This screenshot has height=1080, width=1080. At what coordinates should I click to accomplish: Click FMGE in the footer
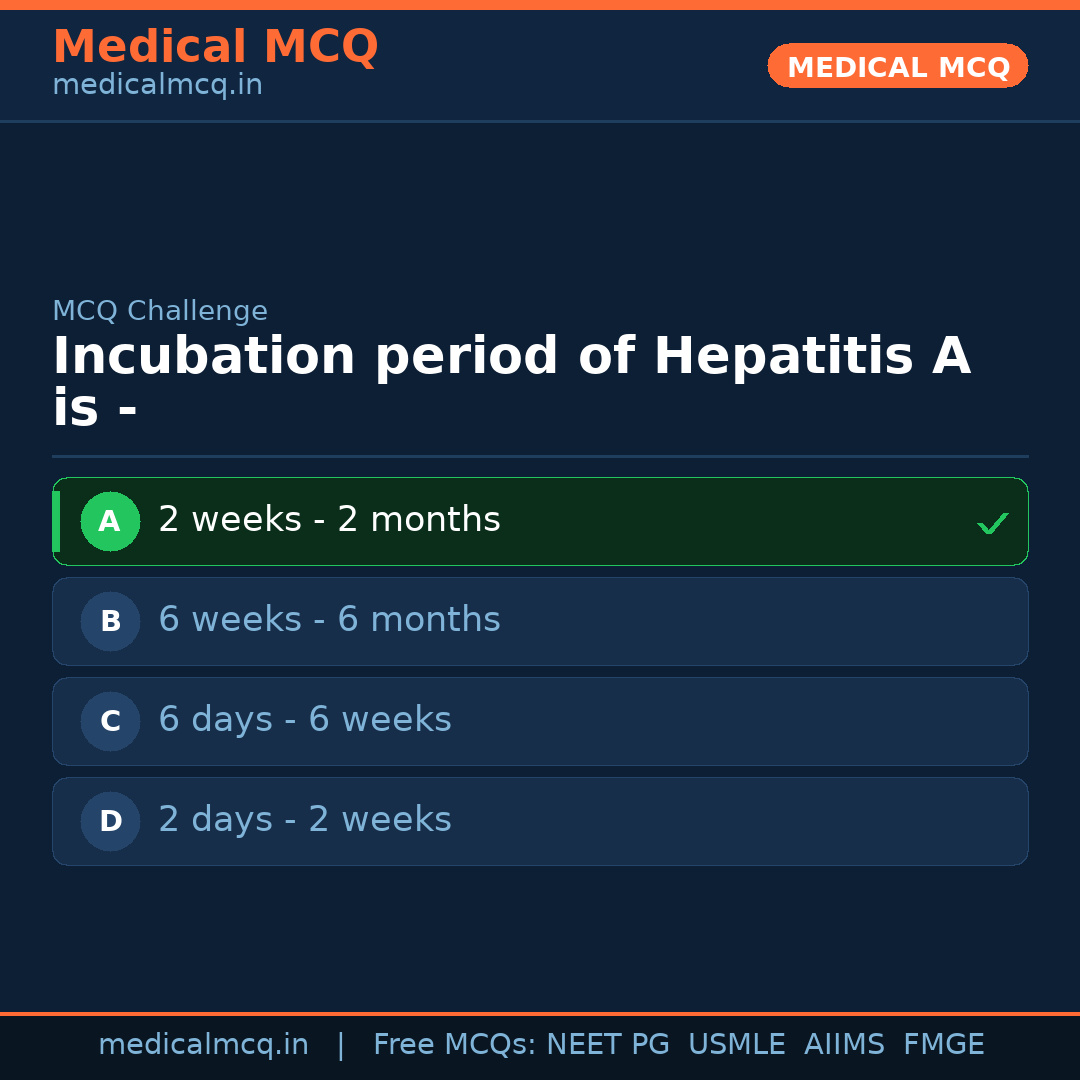coord(943,1045)
